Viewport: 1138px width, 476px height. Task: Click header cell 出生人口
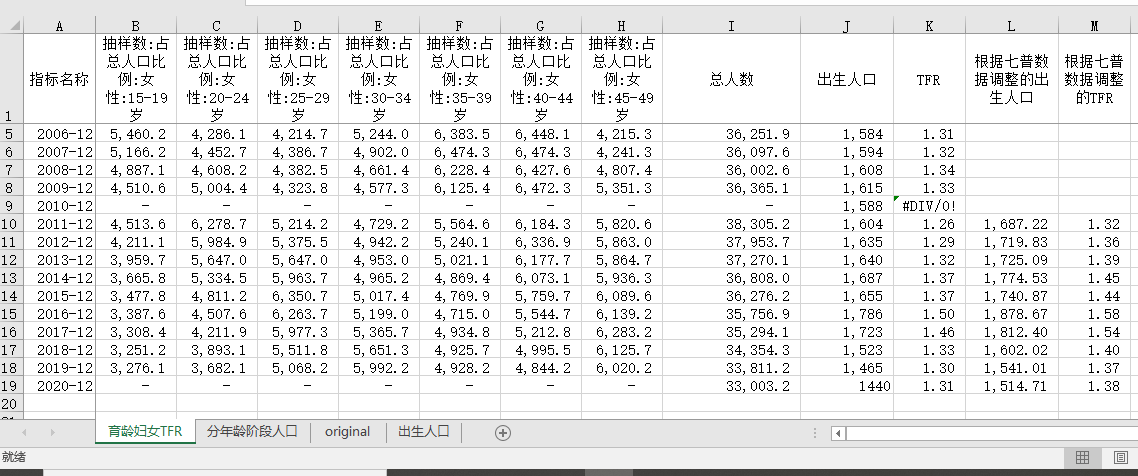pos(847,78)
